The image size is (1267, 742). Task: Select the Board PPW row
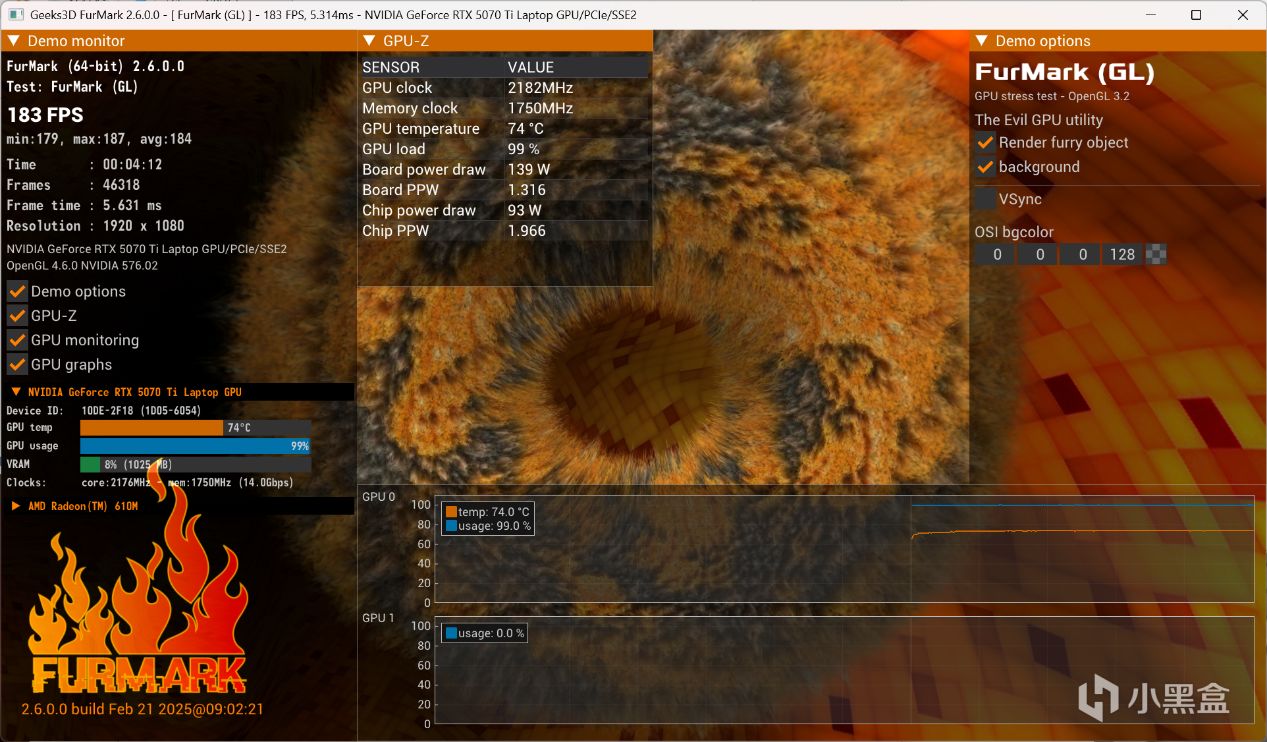pyautogui.click(x=505, y=190)
